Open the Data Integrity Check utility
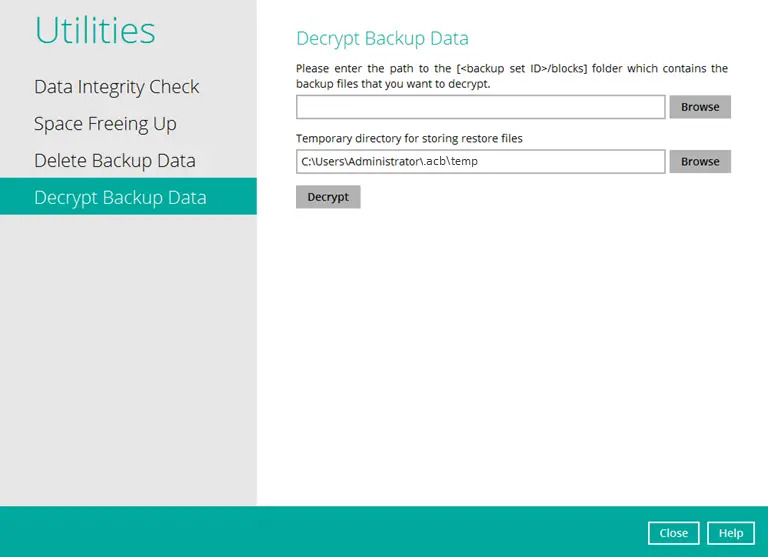This screenshot has width=768, height=557. [117, 87]
